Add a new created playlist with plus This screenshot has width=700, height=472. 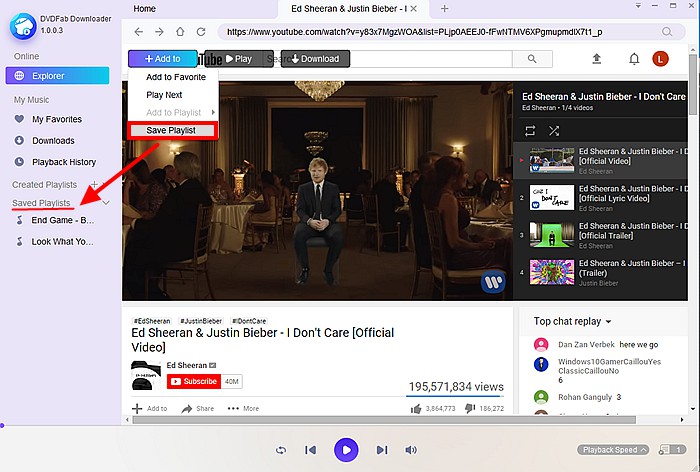94,184
